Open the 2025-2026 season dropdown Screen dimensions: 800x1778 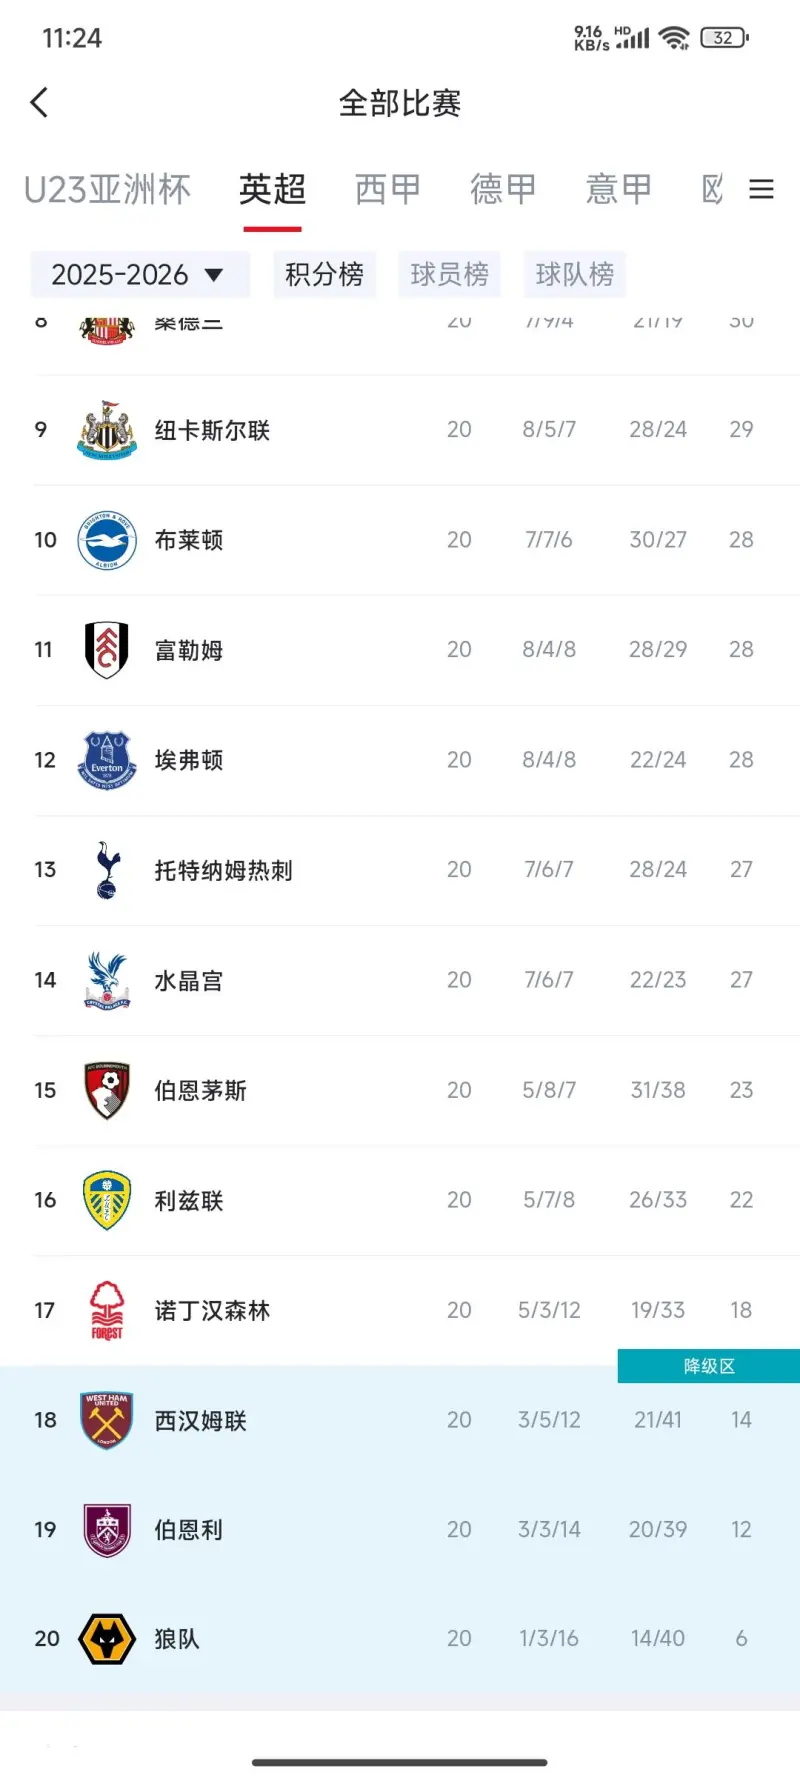tap(138, 274)
